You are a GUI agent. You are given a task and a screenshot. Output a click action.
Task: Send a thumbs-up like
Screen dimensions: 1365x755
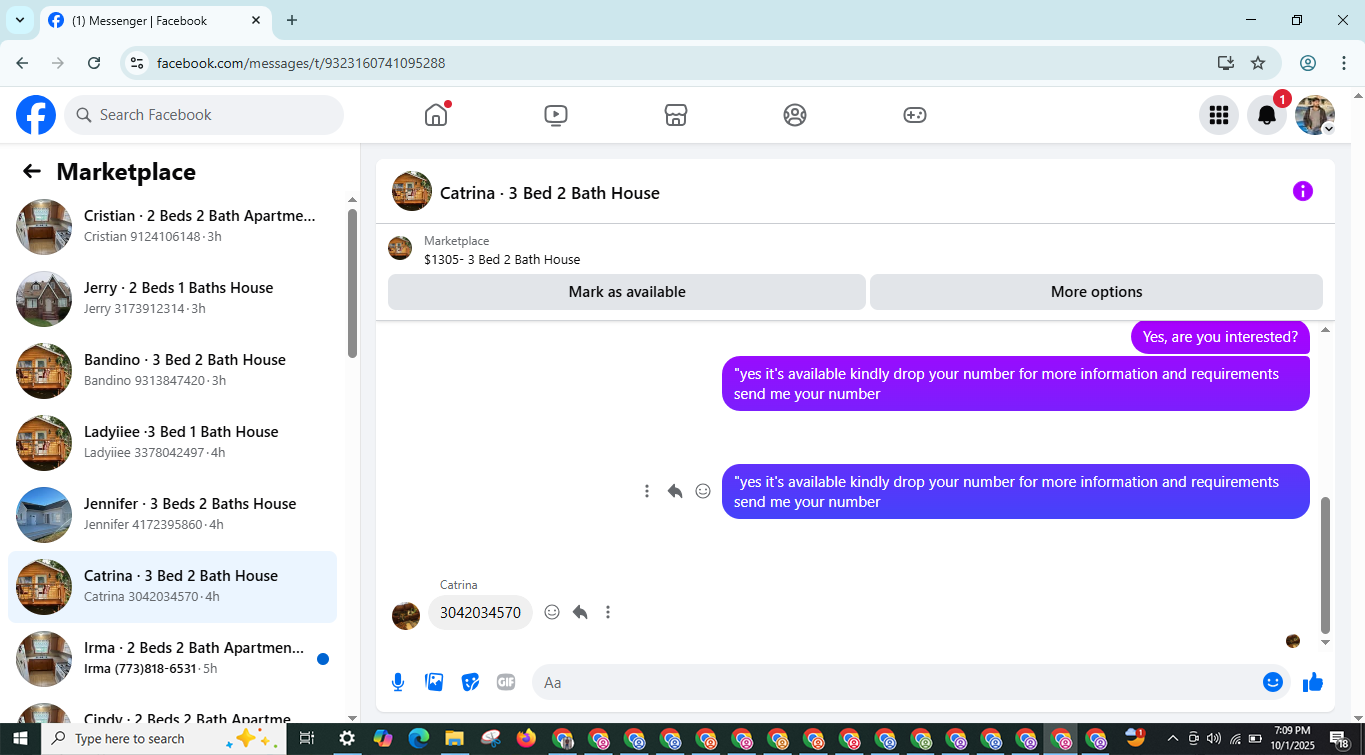point(1313,682)
